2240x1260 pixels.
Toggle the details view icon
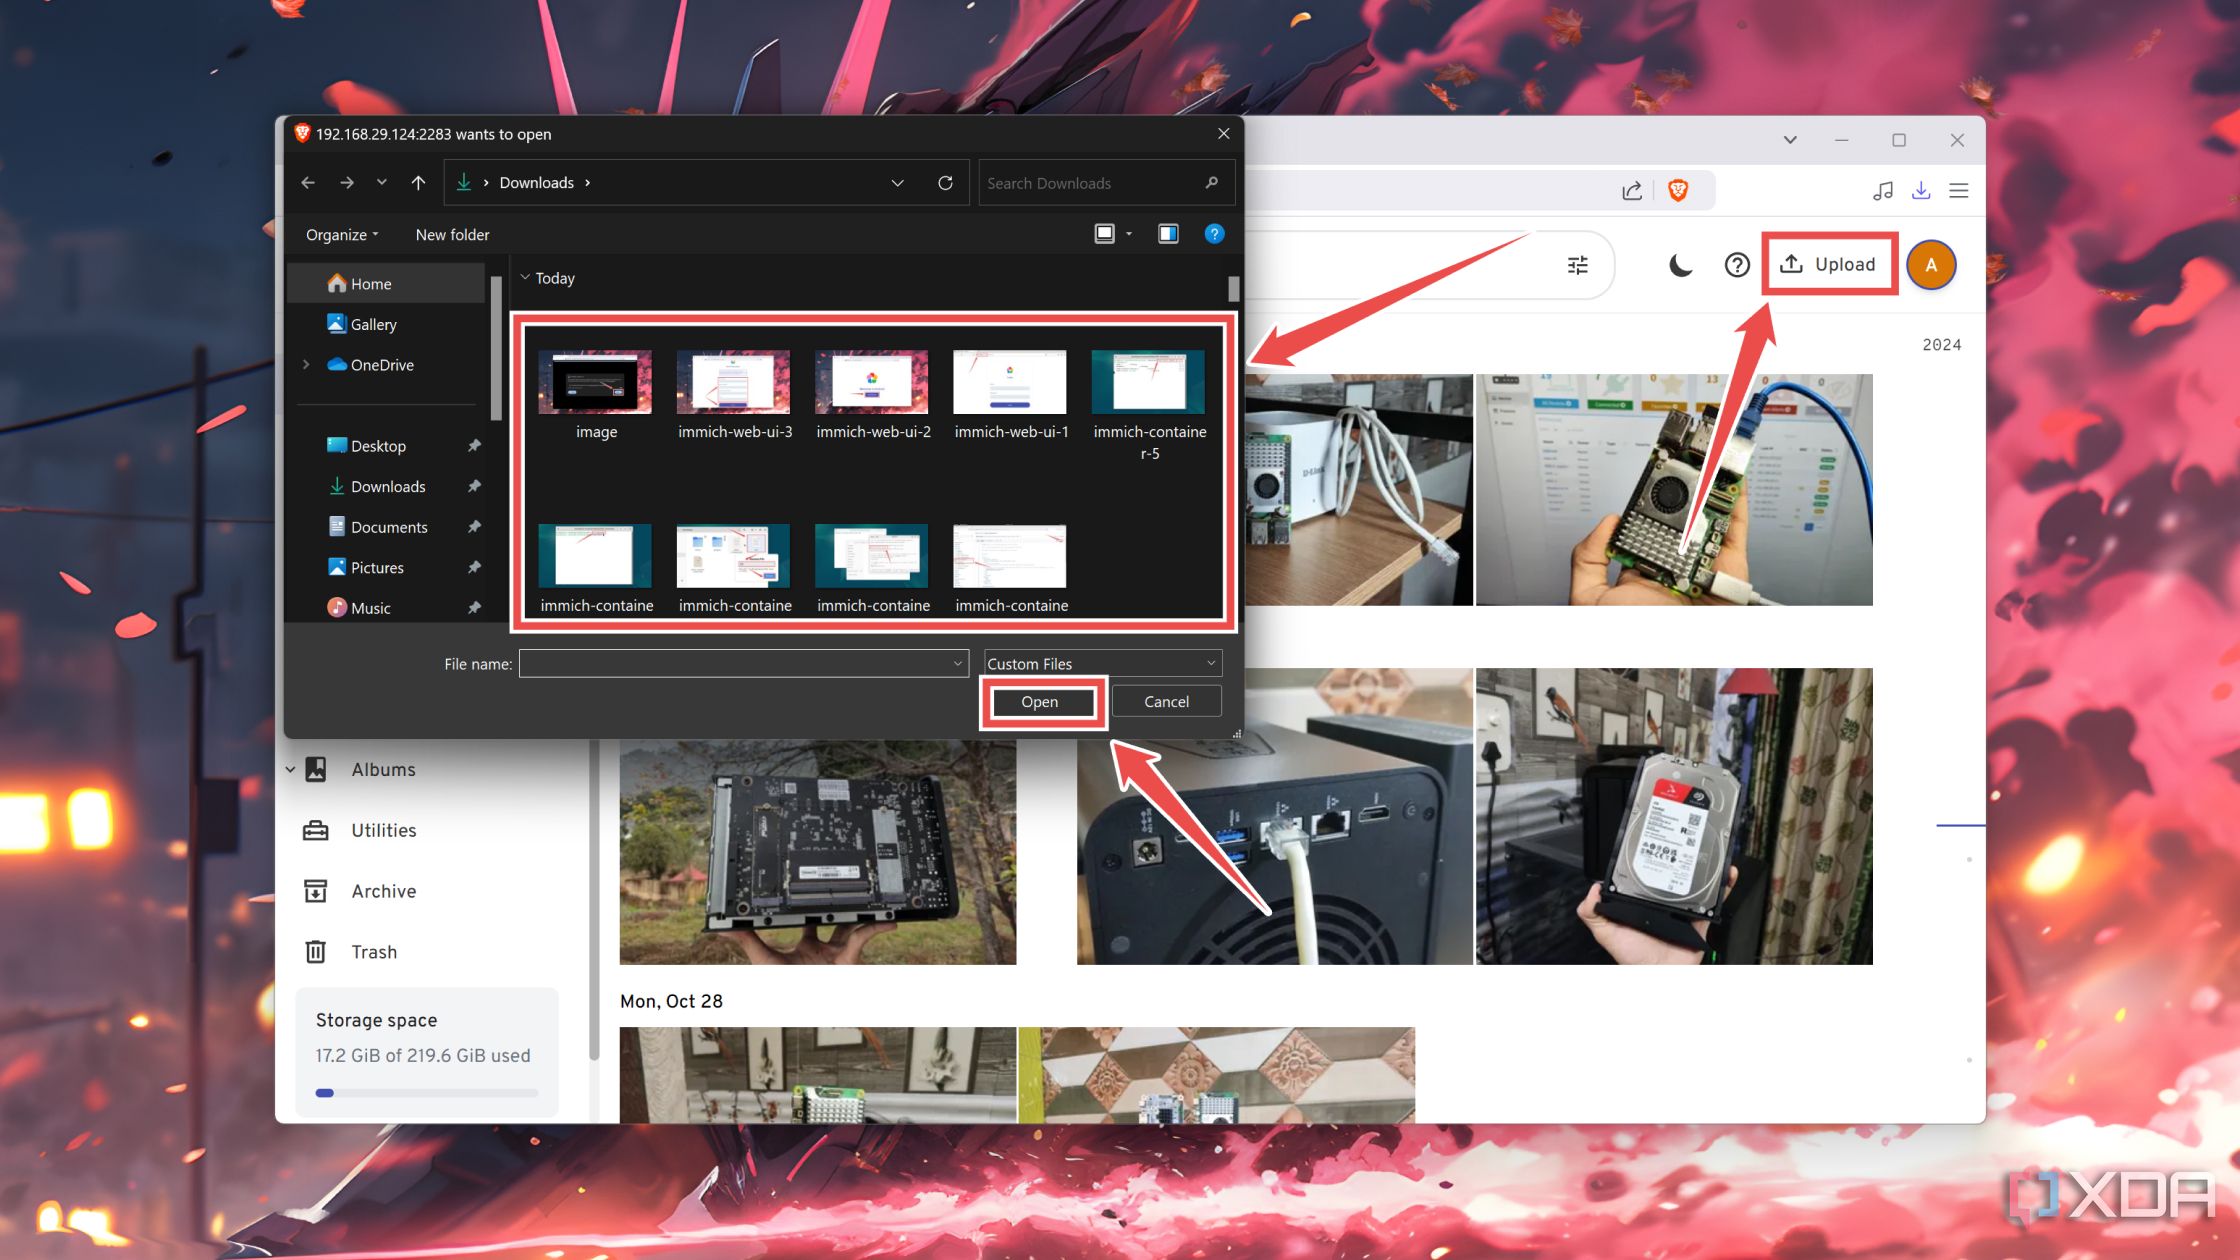(1166, 234)
